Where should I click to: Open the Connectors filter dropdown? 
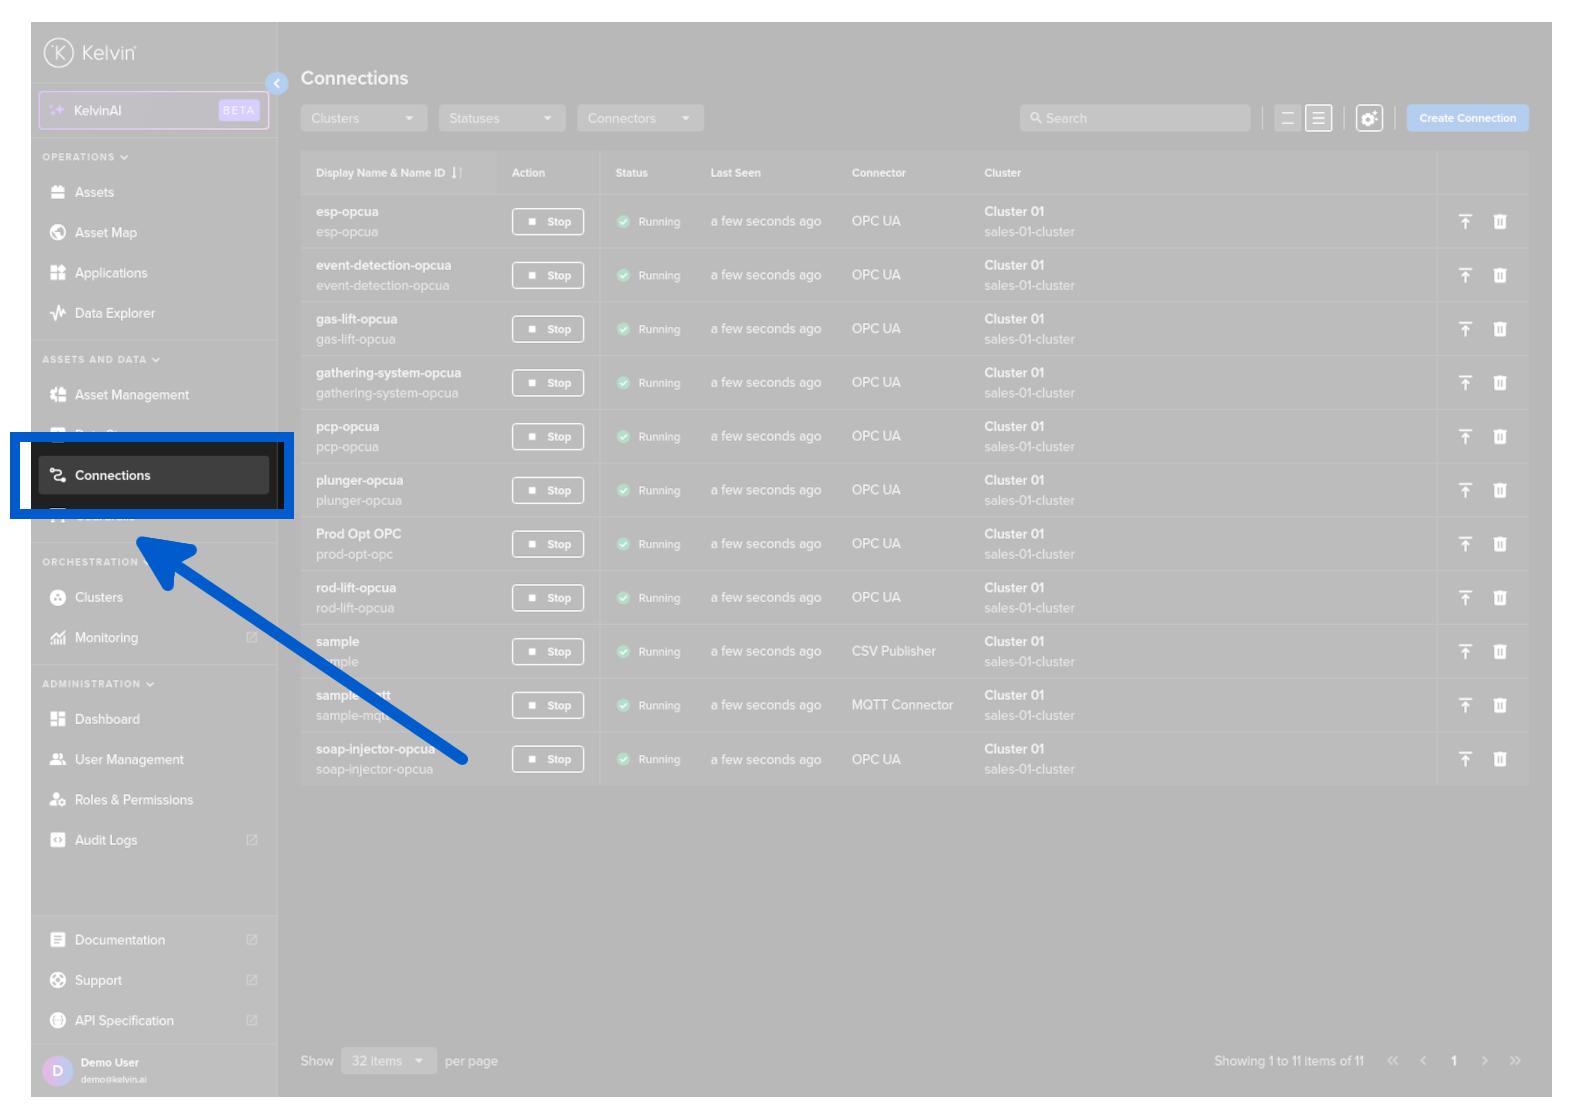(x=640, y=118)
